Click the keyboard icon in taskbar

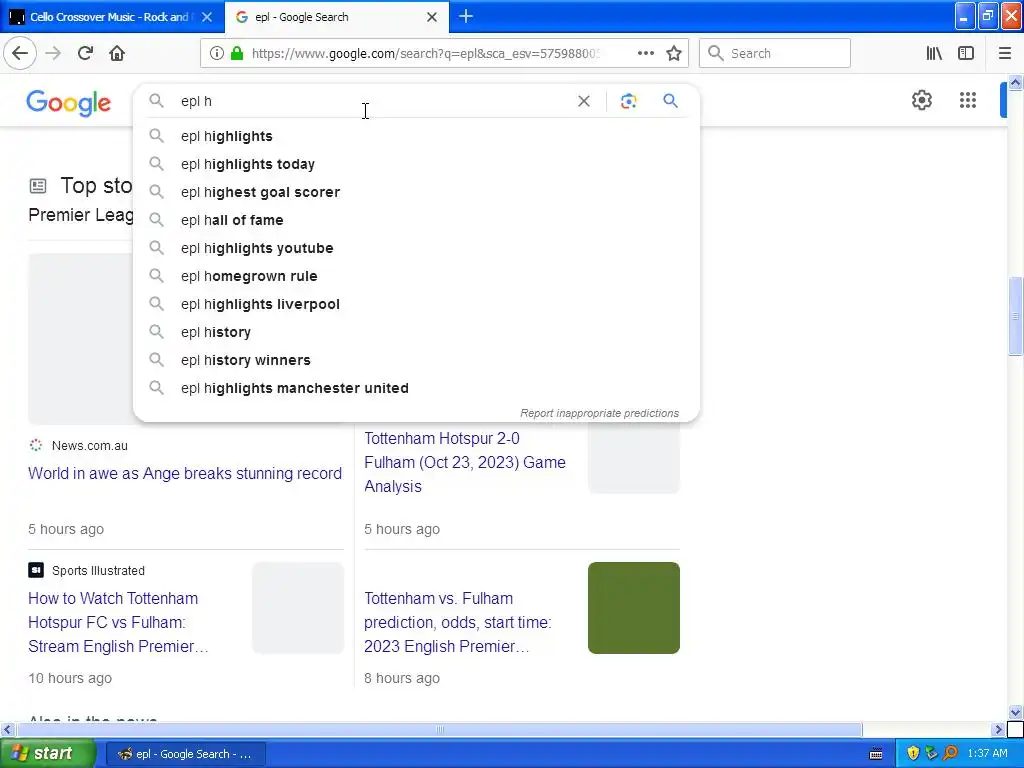[x=876, y=754]
